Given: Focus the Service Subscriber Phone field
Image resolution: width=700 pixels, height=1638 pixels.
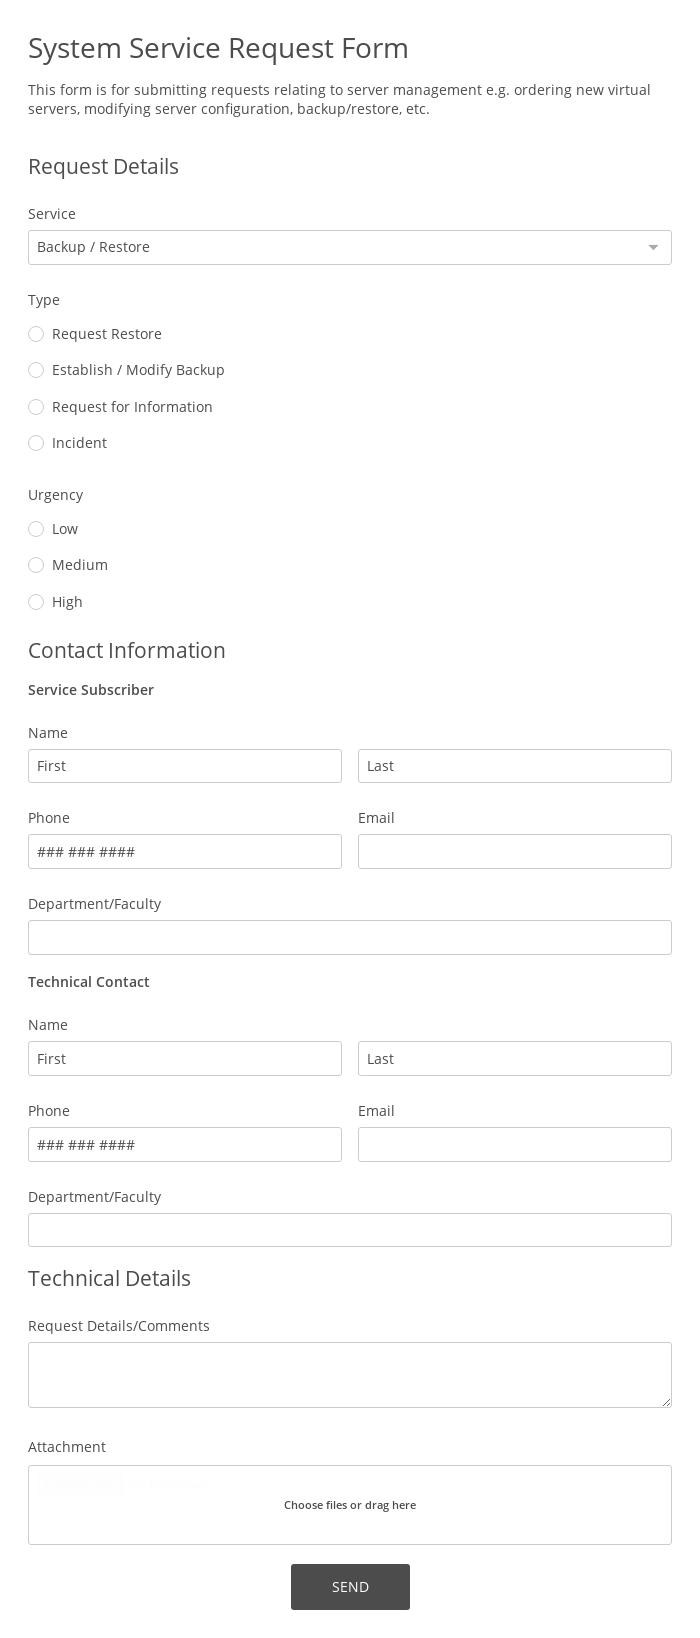Looking at the screenshot, I should pos(185,851).
